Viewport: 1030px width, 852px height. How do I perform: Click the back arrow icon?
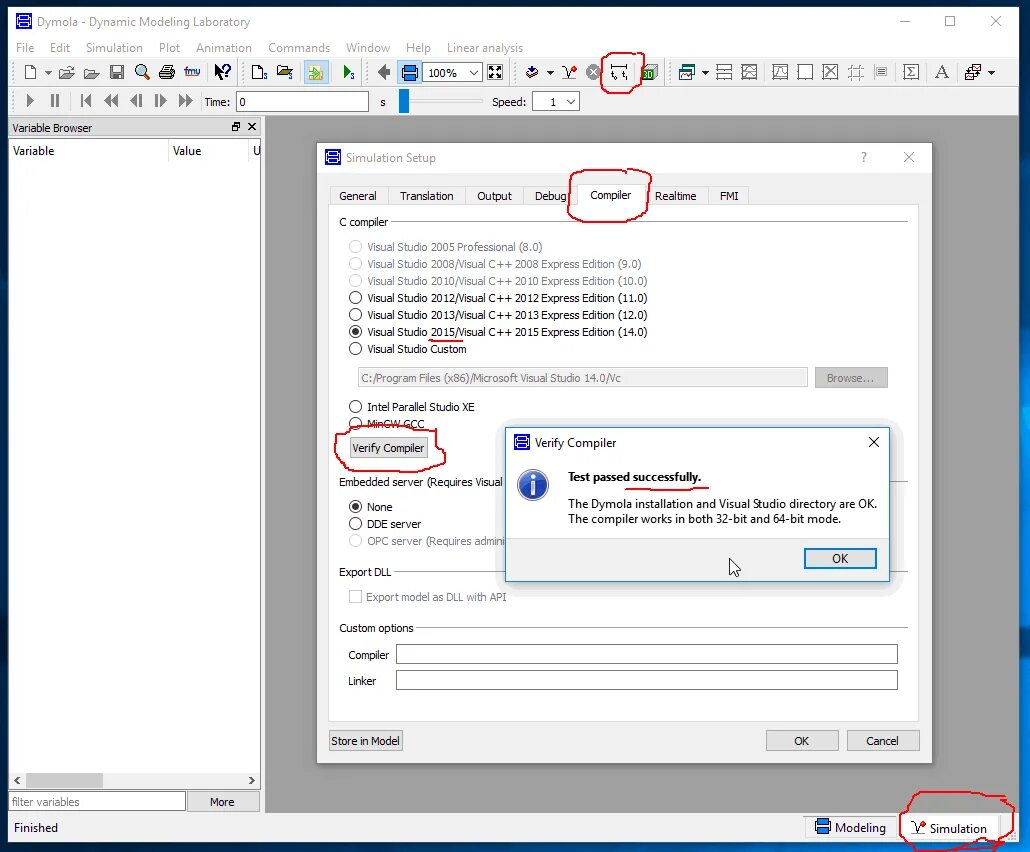point(384,72)
